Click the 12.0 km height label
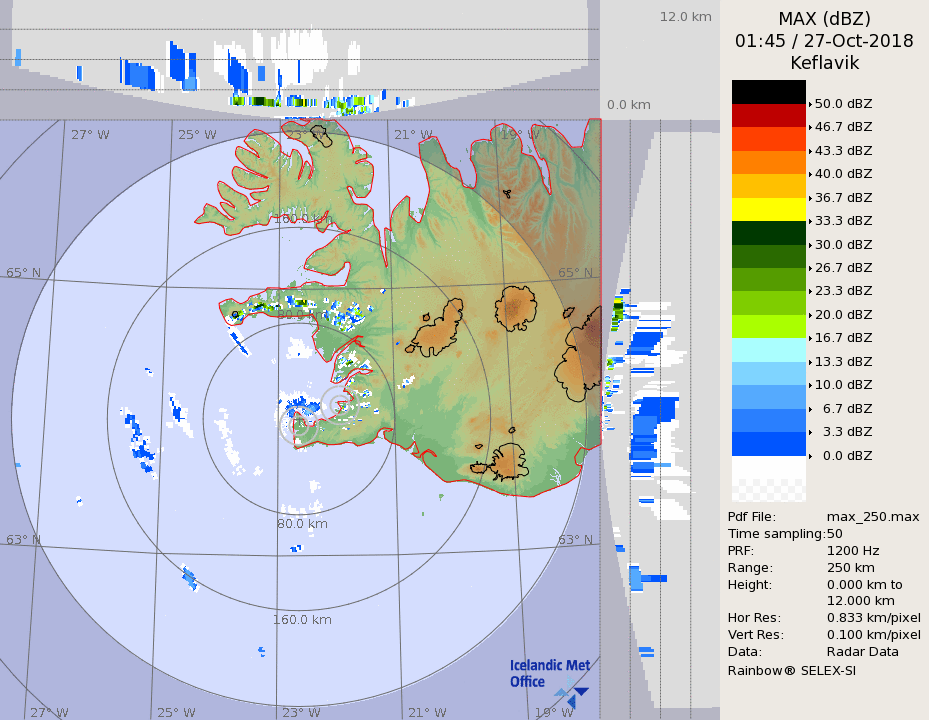The height and width of the screenshot is (720, 929). 685,16
